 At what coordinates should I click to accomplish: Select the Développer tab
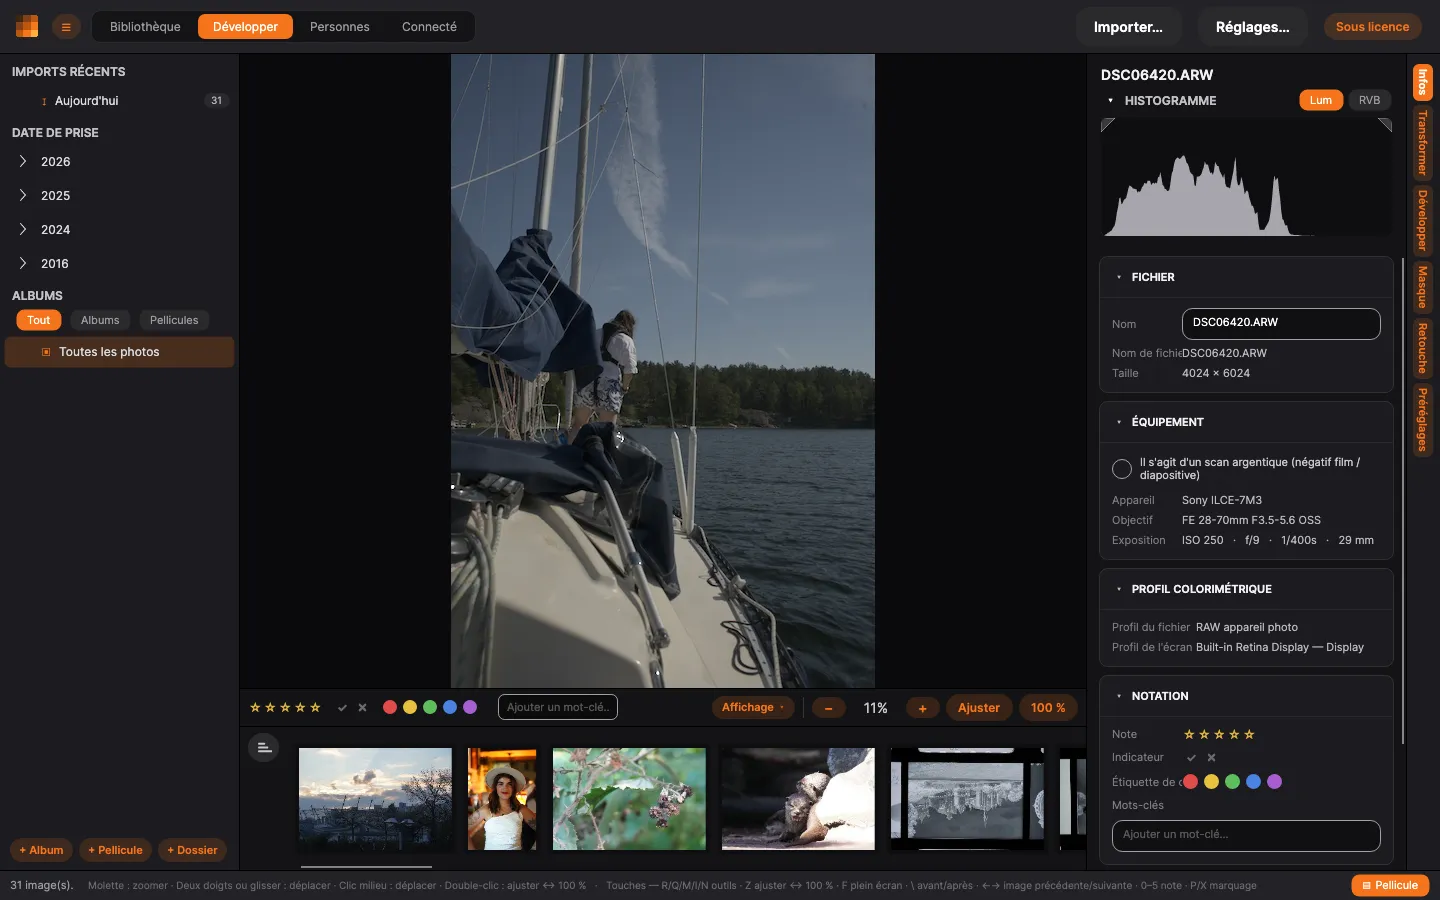(x=245, y=27)
